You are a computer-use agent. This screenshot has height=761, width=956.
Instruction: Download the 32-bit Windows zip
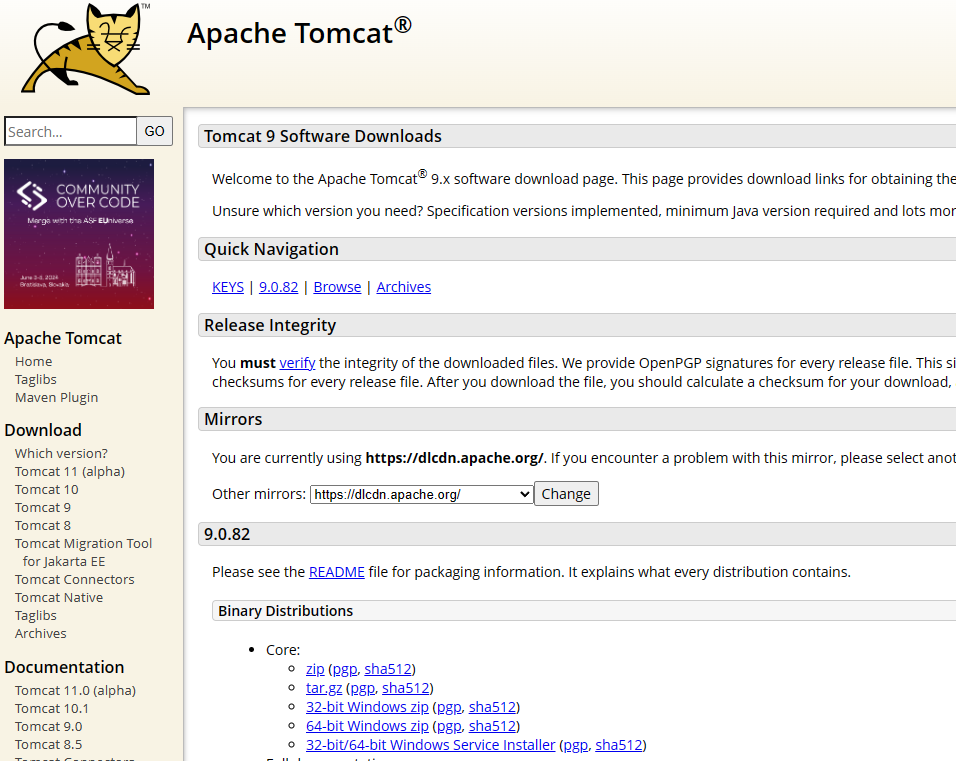(367, 707)
